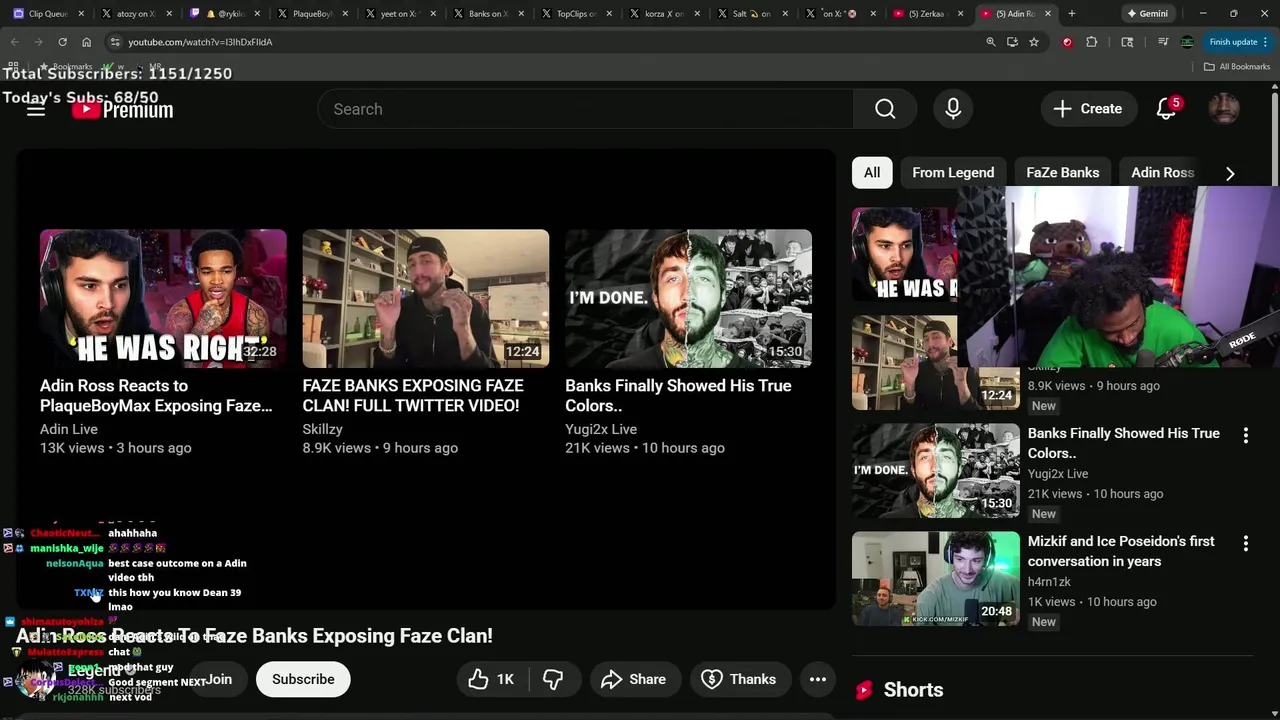
Task: Open Mizkif and Ice Poseidon's first conversation title
Action: (1121, 551)
